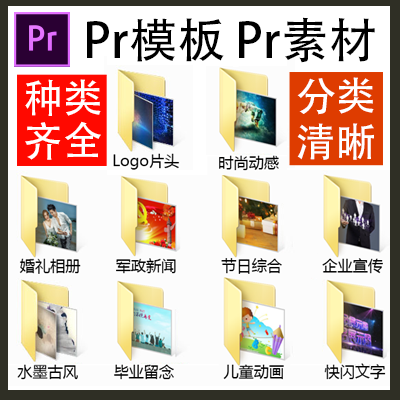Click the 节日综合 folder label text
Viewport: 400px width, 400px height.
pyautogui.click(x=252, y=266)
